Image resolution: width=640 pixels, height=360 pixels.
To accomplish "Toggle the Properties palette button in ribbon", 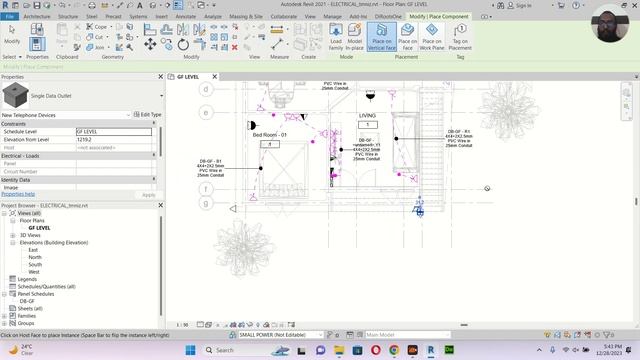I will 37,44.
